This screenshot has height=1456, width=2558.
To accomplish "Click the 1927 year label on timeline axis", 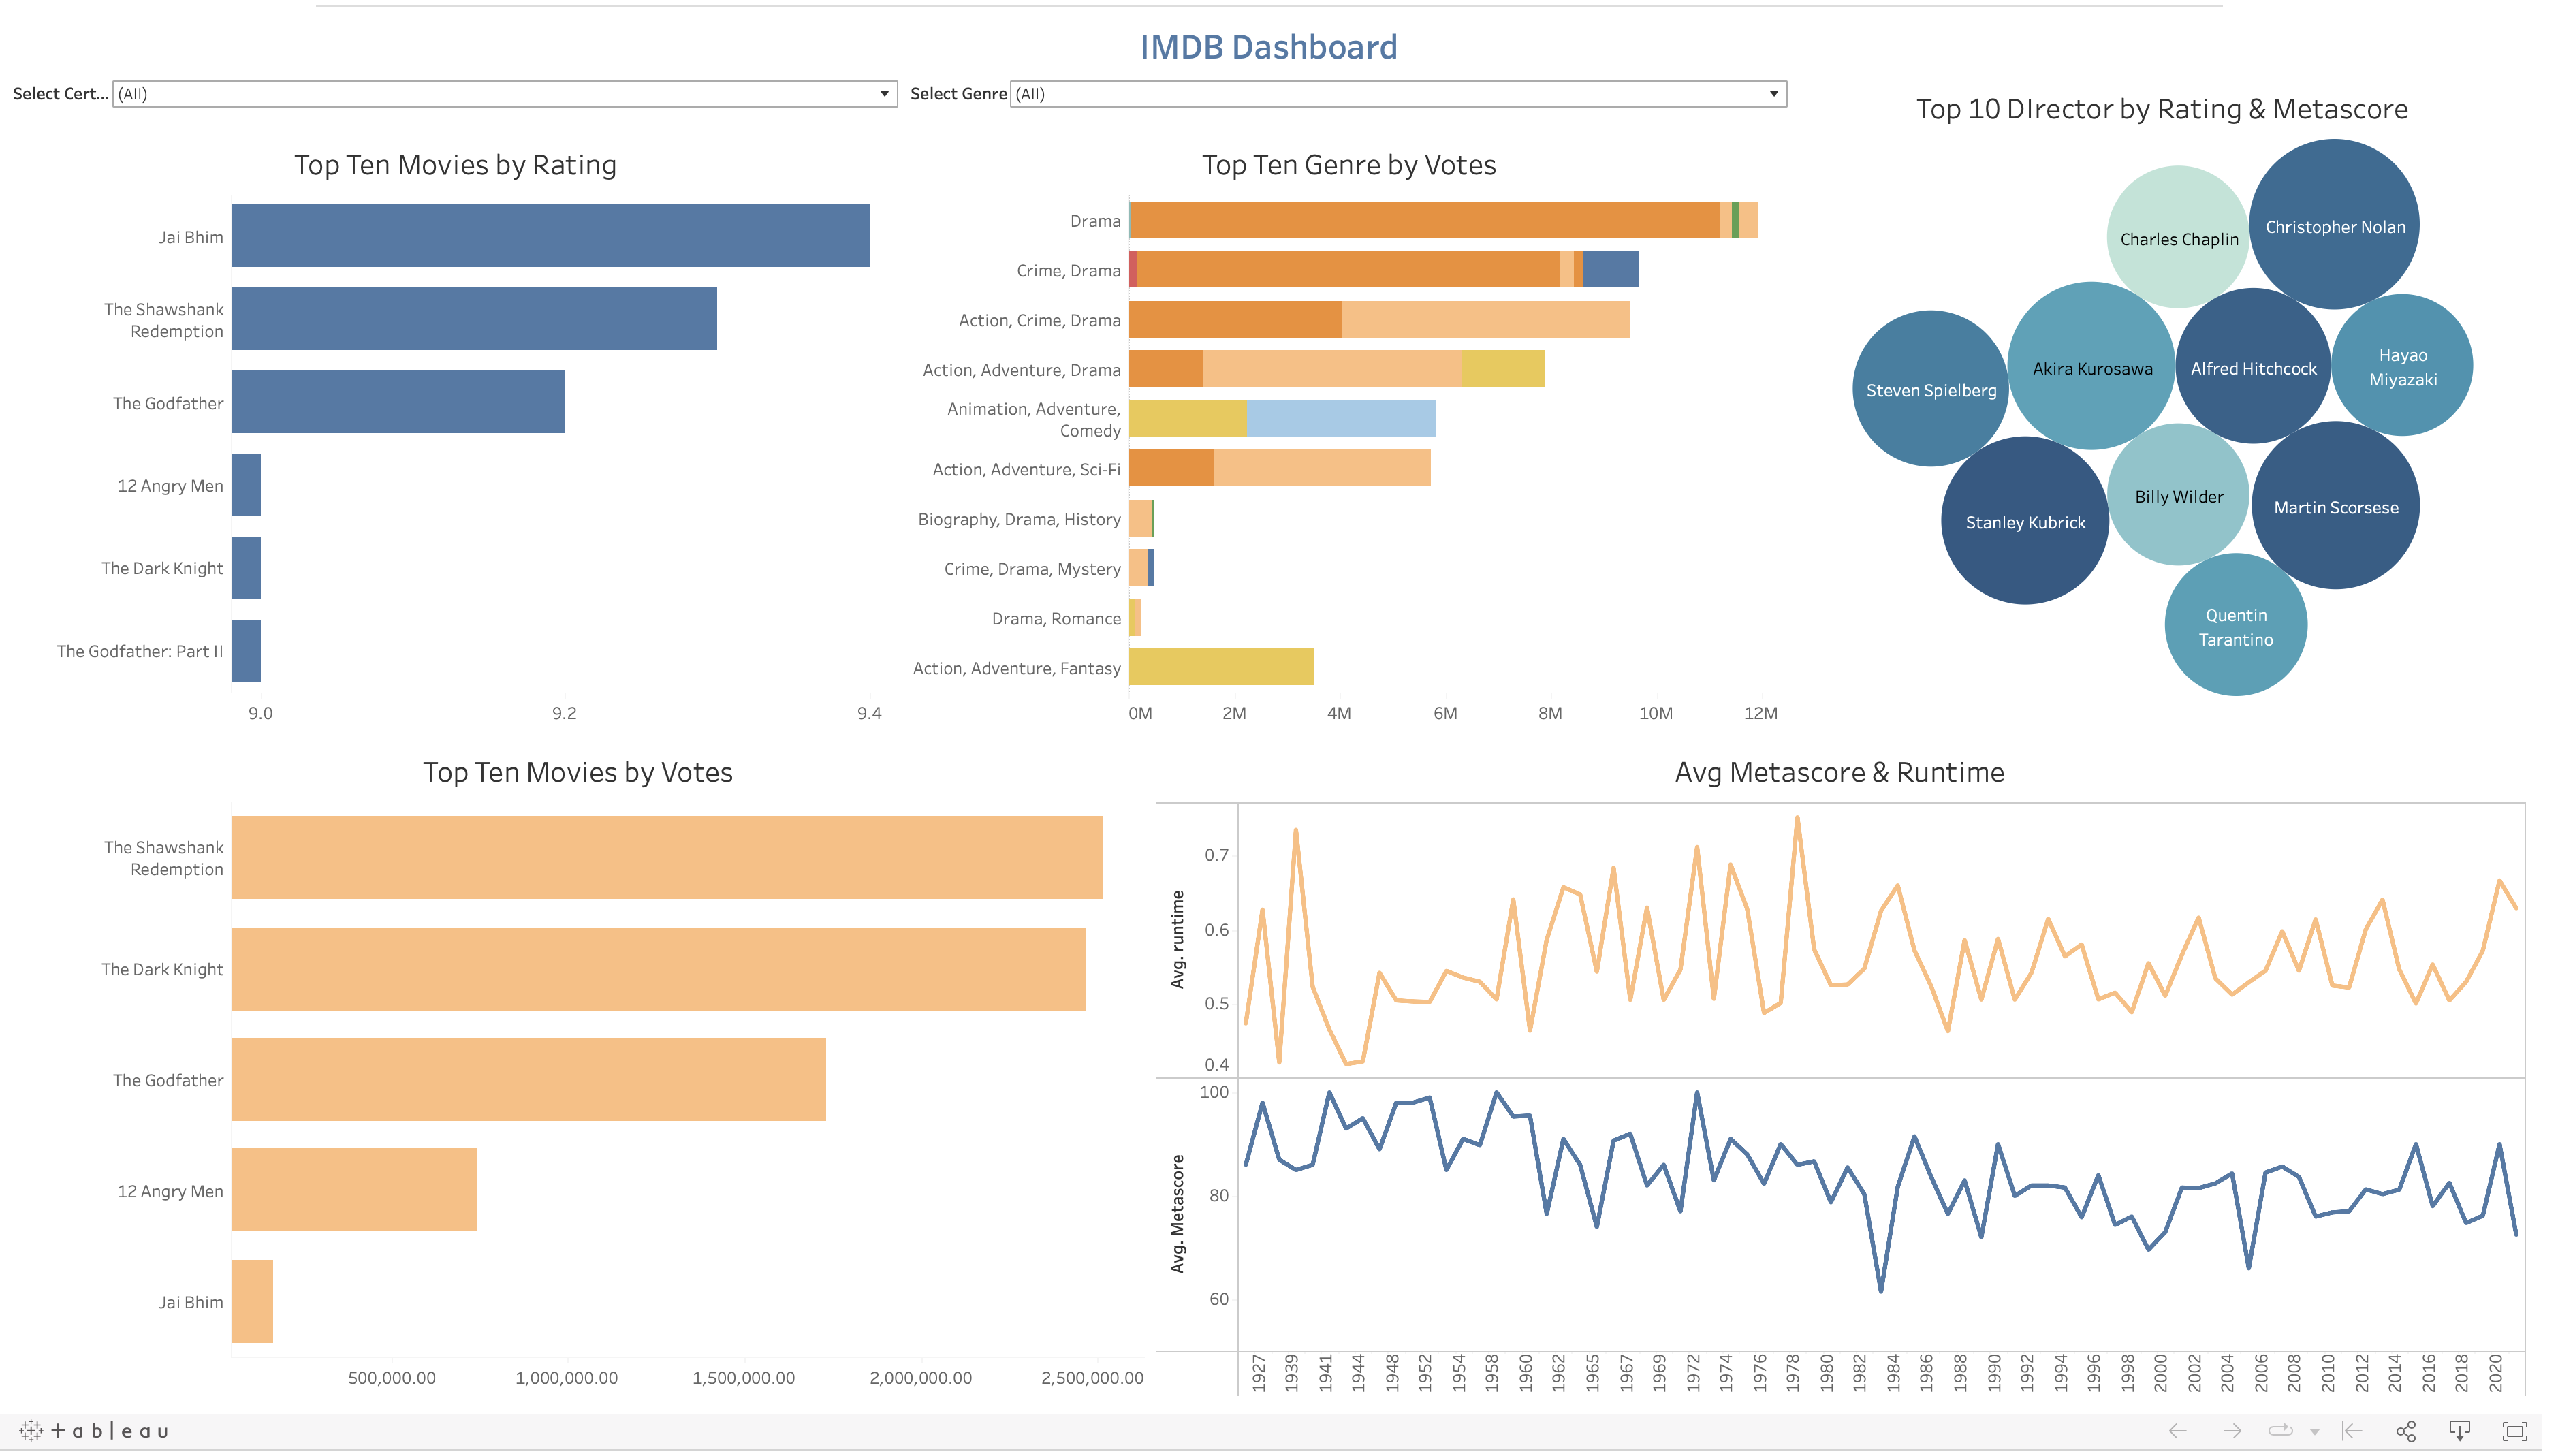I will click(x=1259, y=1373).
